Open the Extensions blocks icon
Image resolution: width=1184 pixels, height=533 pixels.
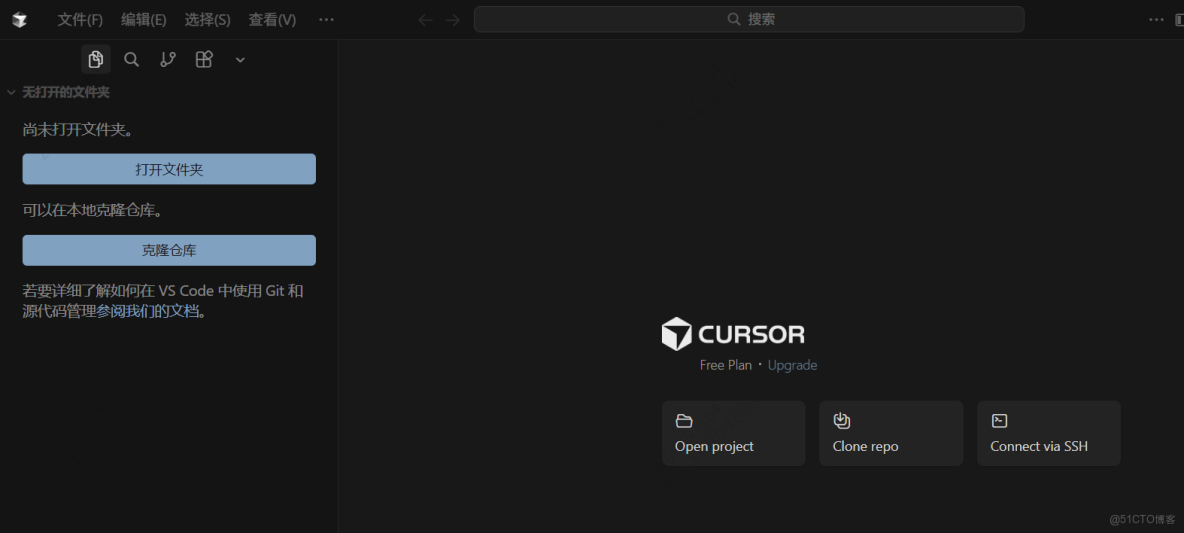click(204, 59)
